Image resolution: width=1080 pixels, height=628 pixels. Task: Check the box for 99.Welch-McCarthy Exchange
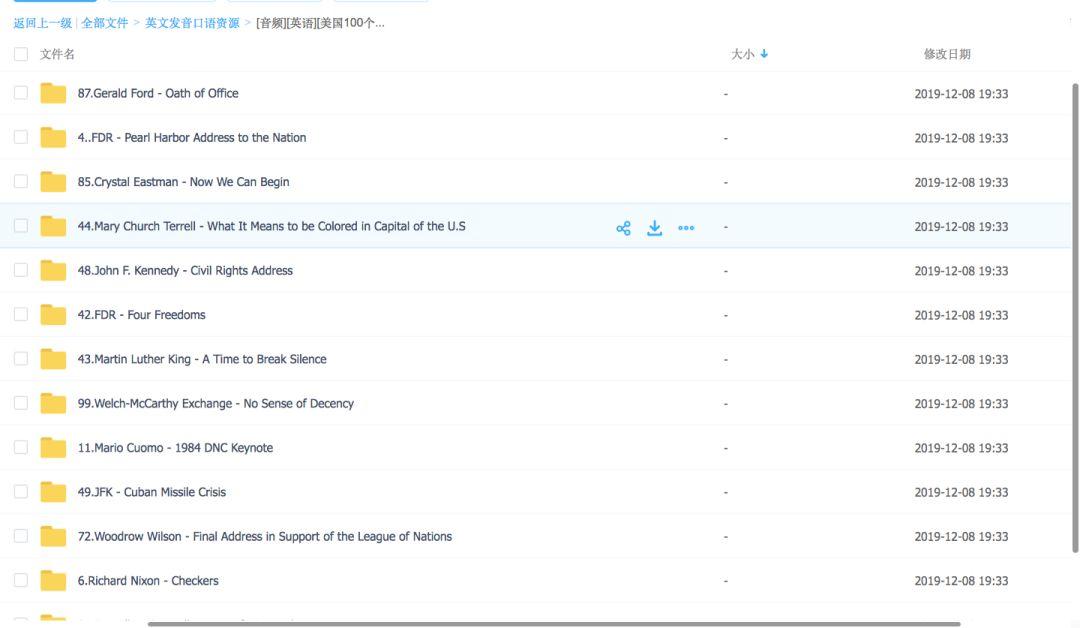coord(21,403)
